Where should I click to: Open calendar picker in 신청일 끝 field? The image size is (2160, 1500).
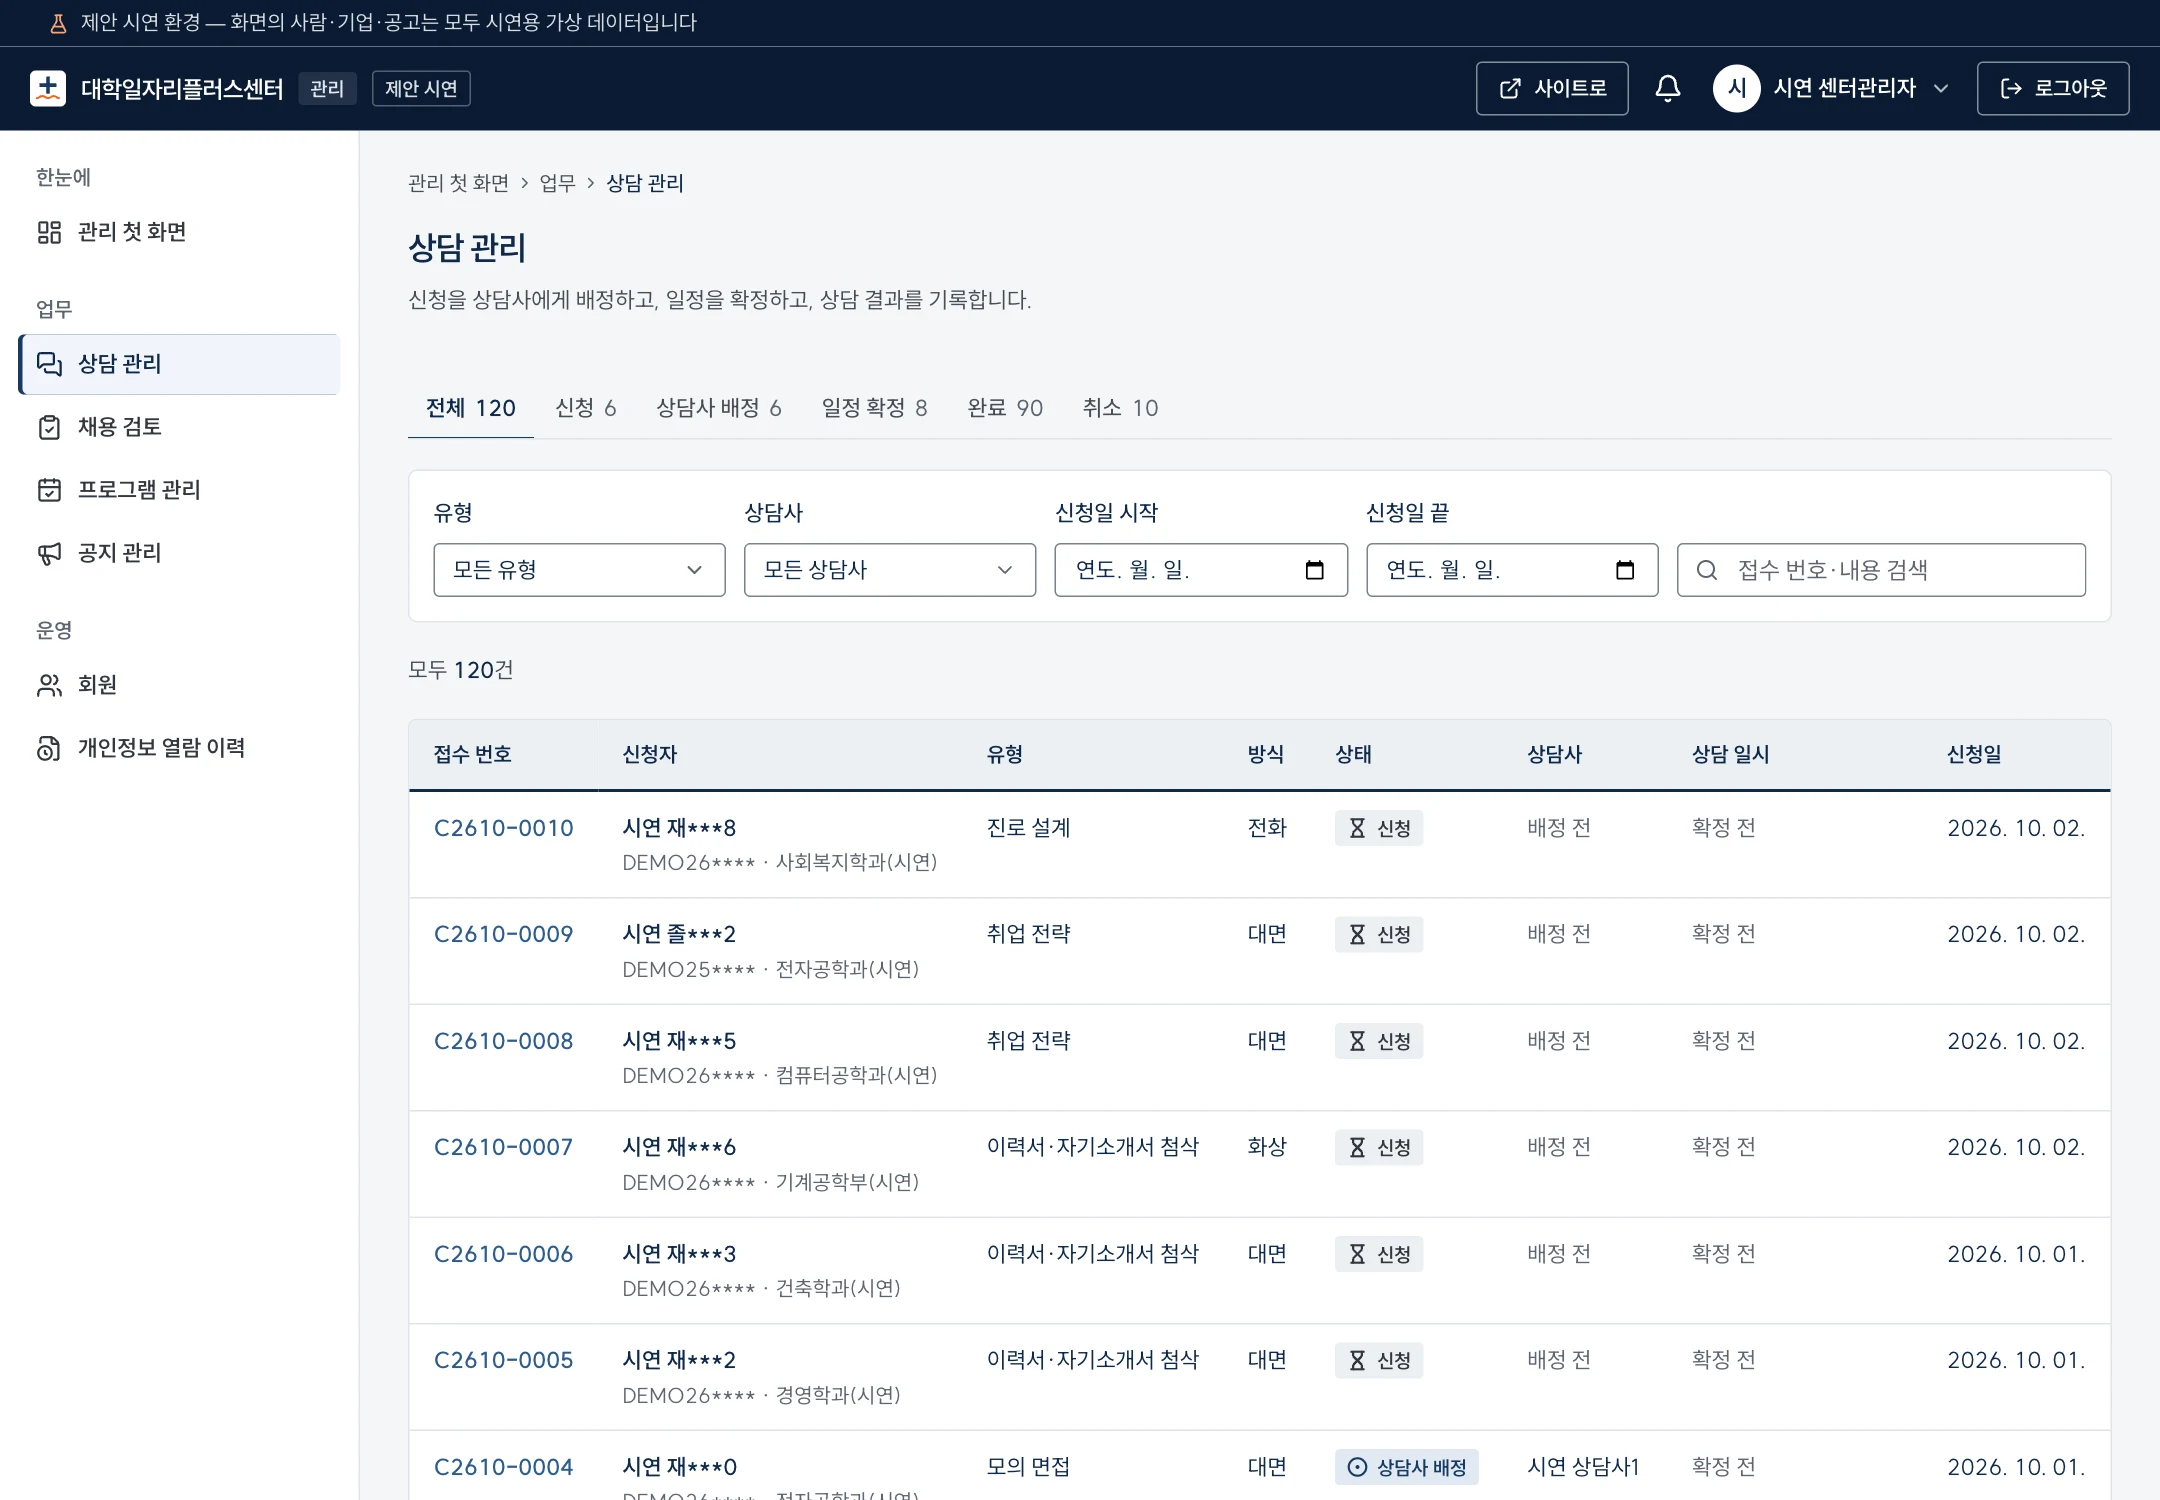[x=1625, y=570]
